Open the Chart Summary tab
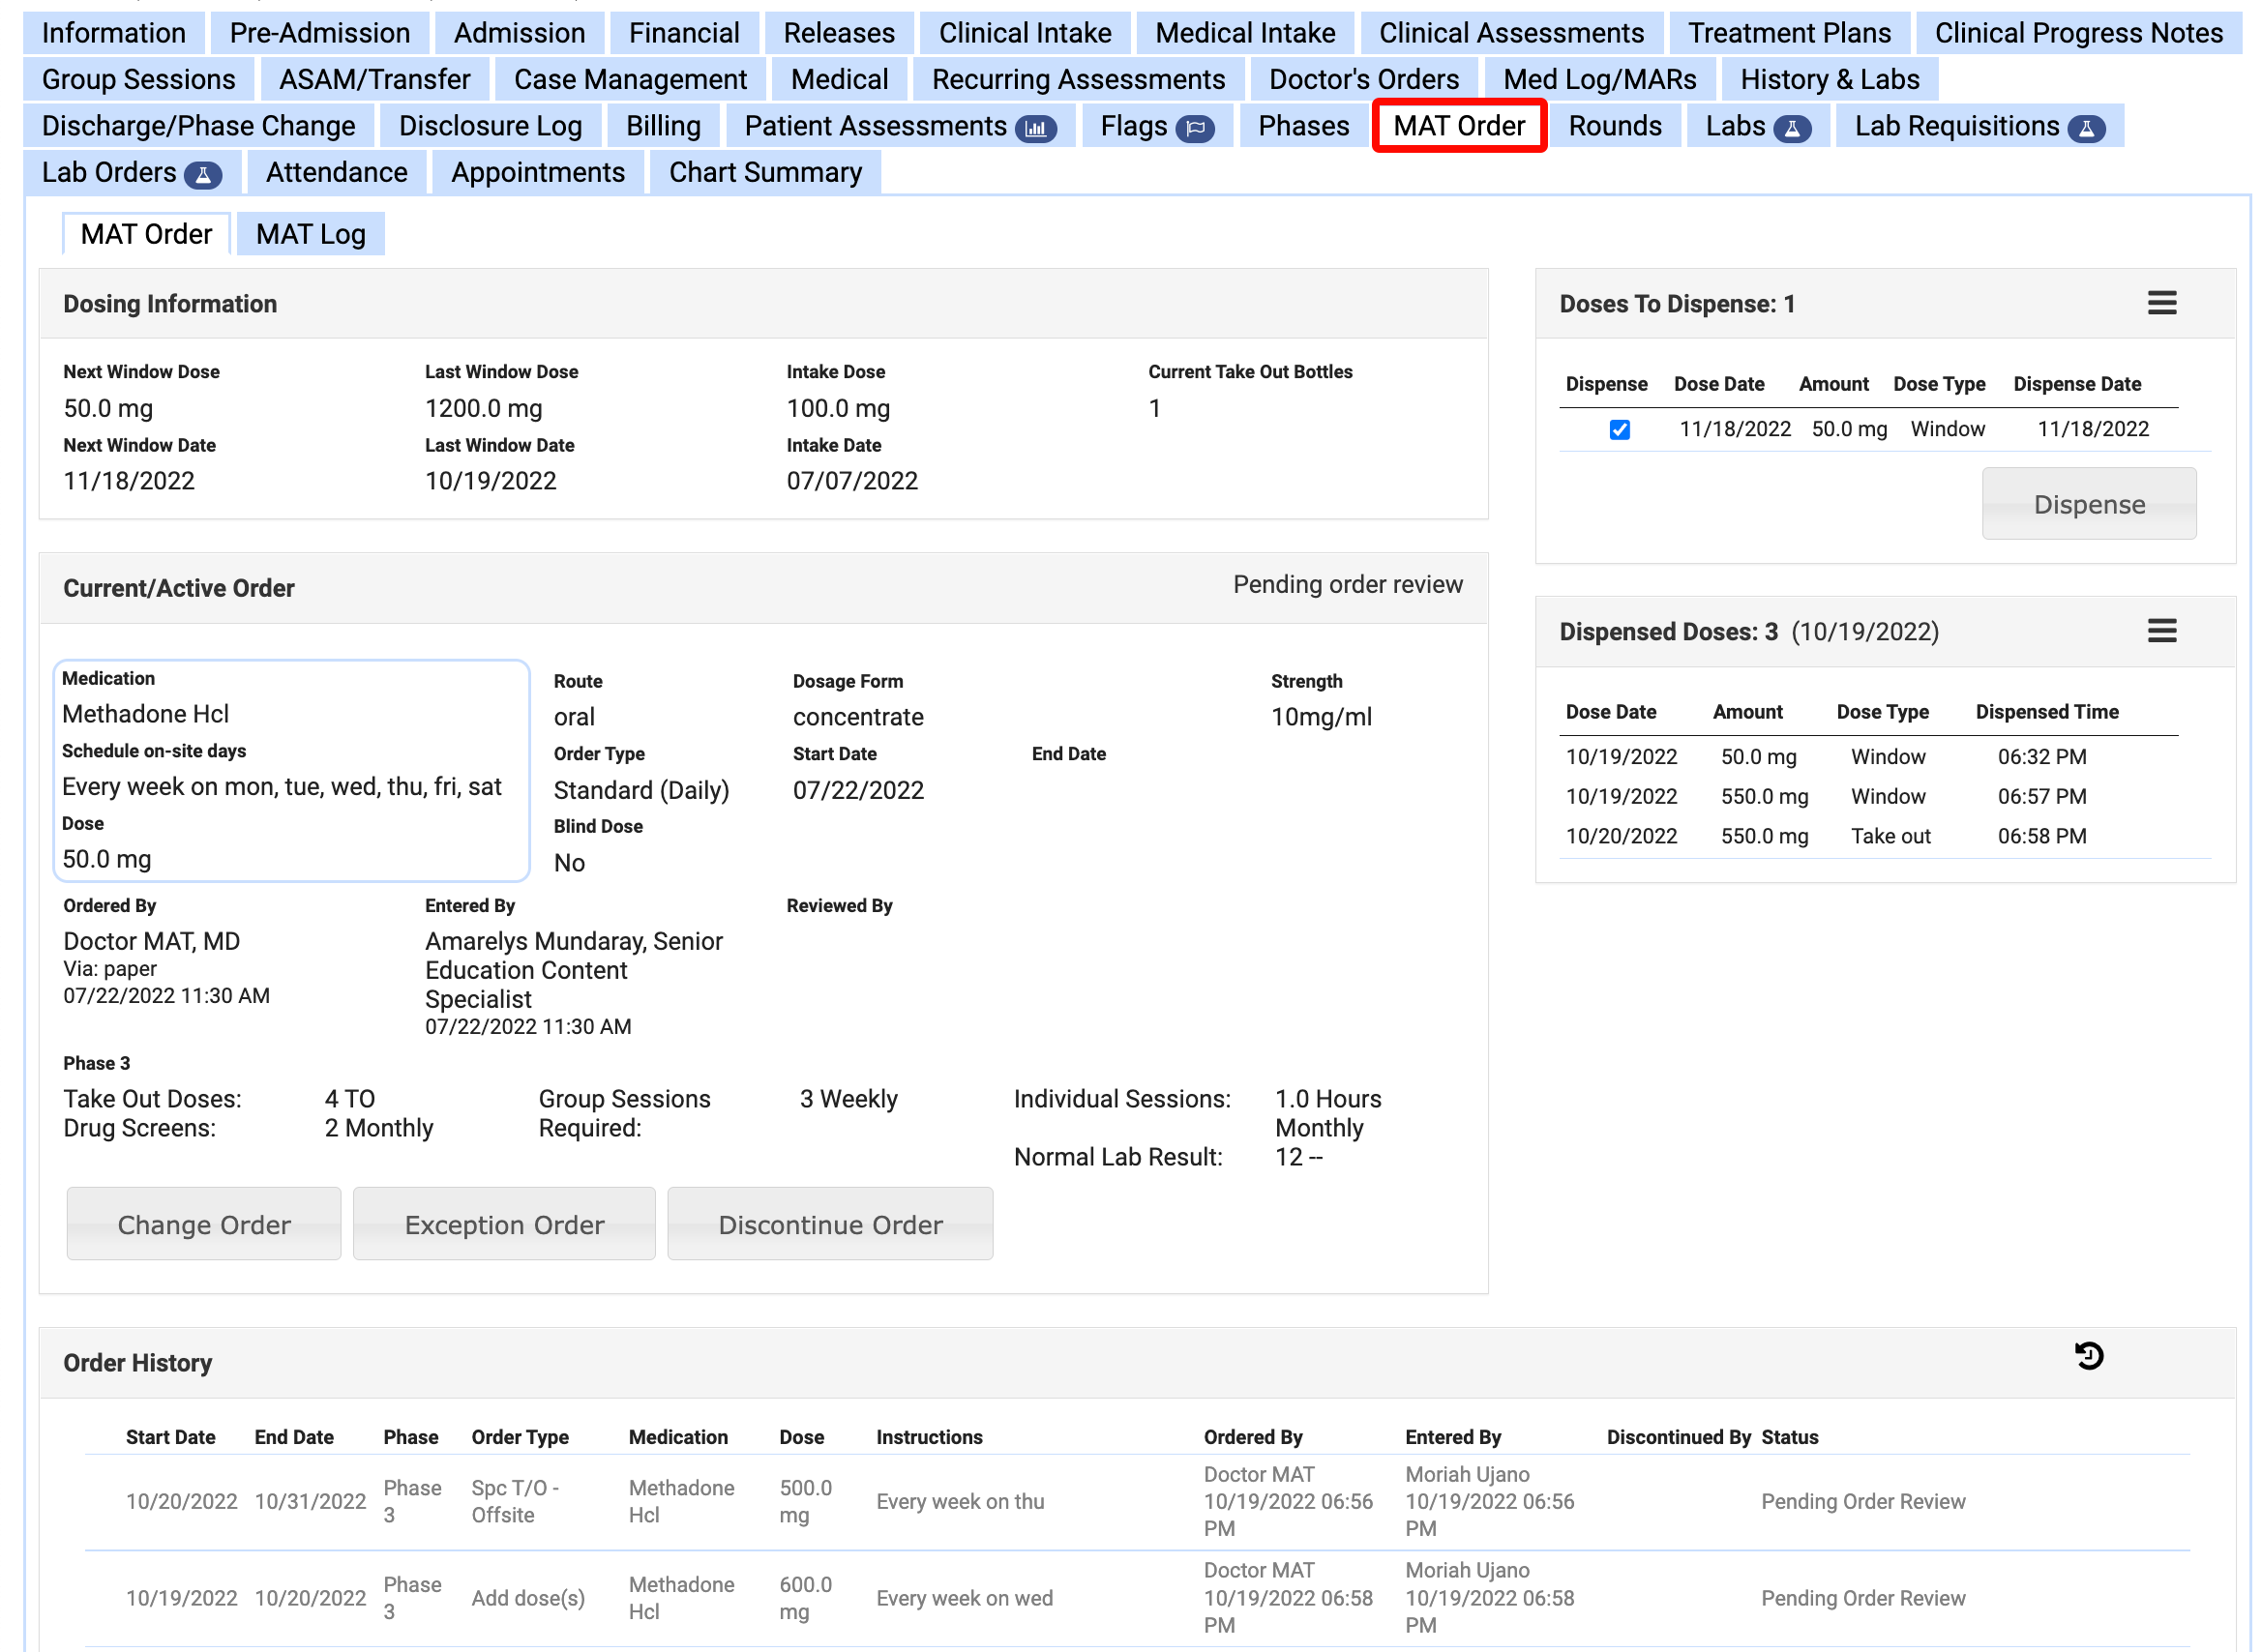The height and width of the screenshot is (1652, 2262). (765, 173)
